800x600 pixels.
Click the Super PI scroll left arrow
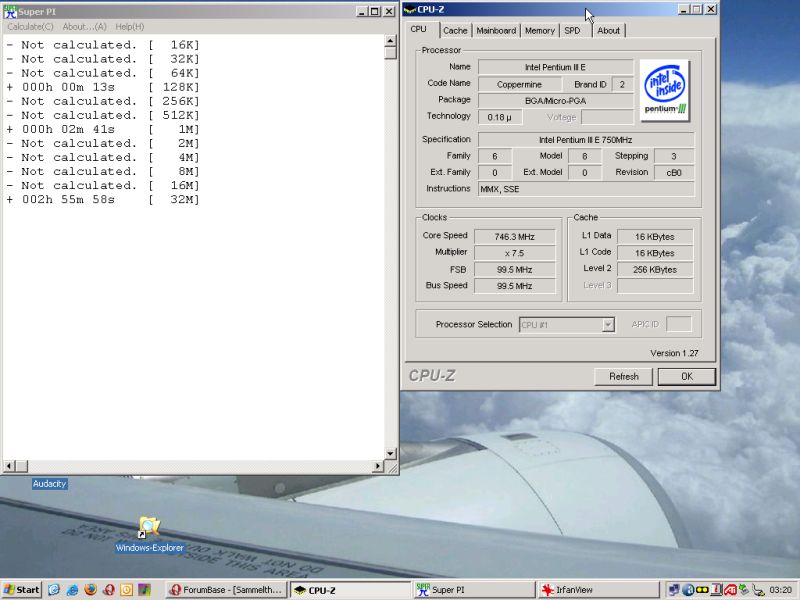coord(9,466)
